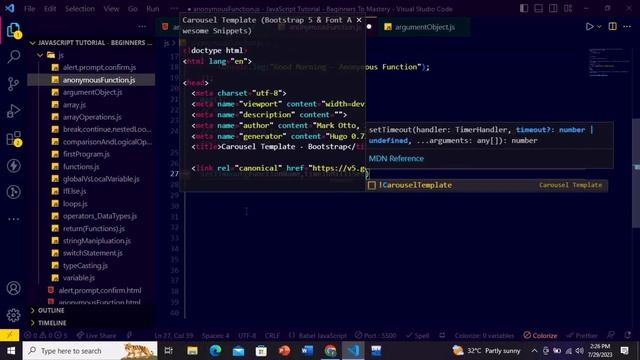
Task: Open Microsoft Edge from taskbar
Action: tap(215, 351)
